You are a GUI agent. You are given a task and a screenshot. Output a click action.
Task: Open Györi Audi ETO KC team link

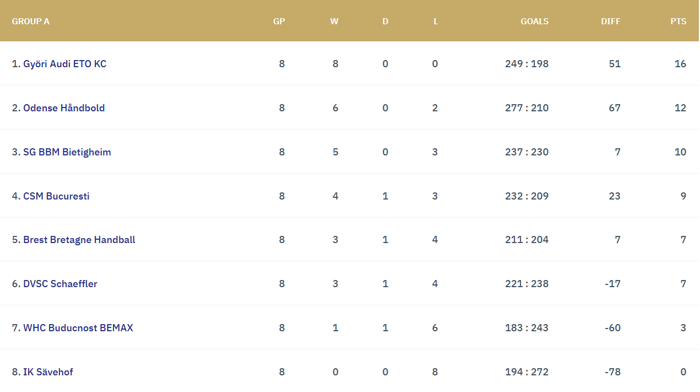tap(65, 64)
